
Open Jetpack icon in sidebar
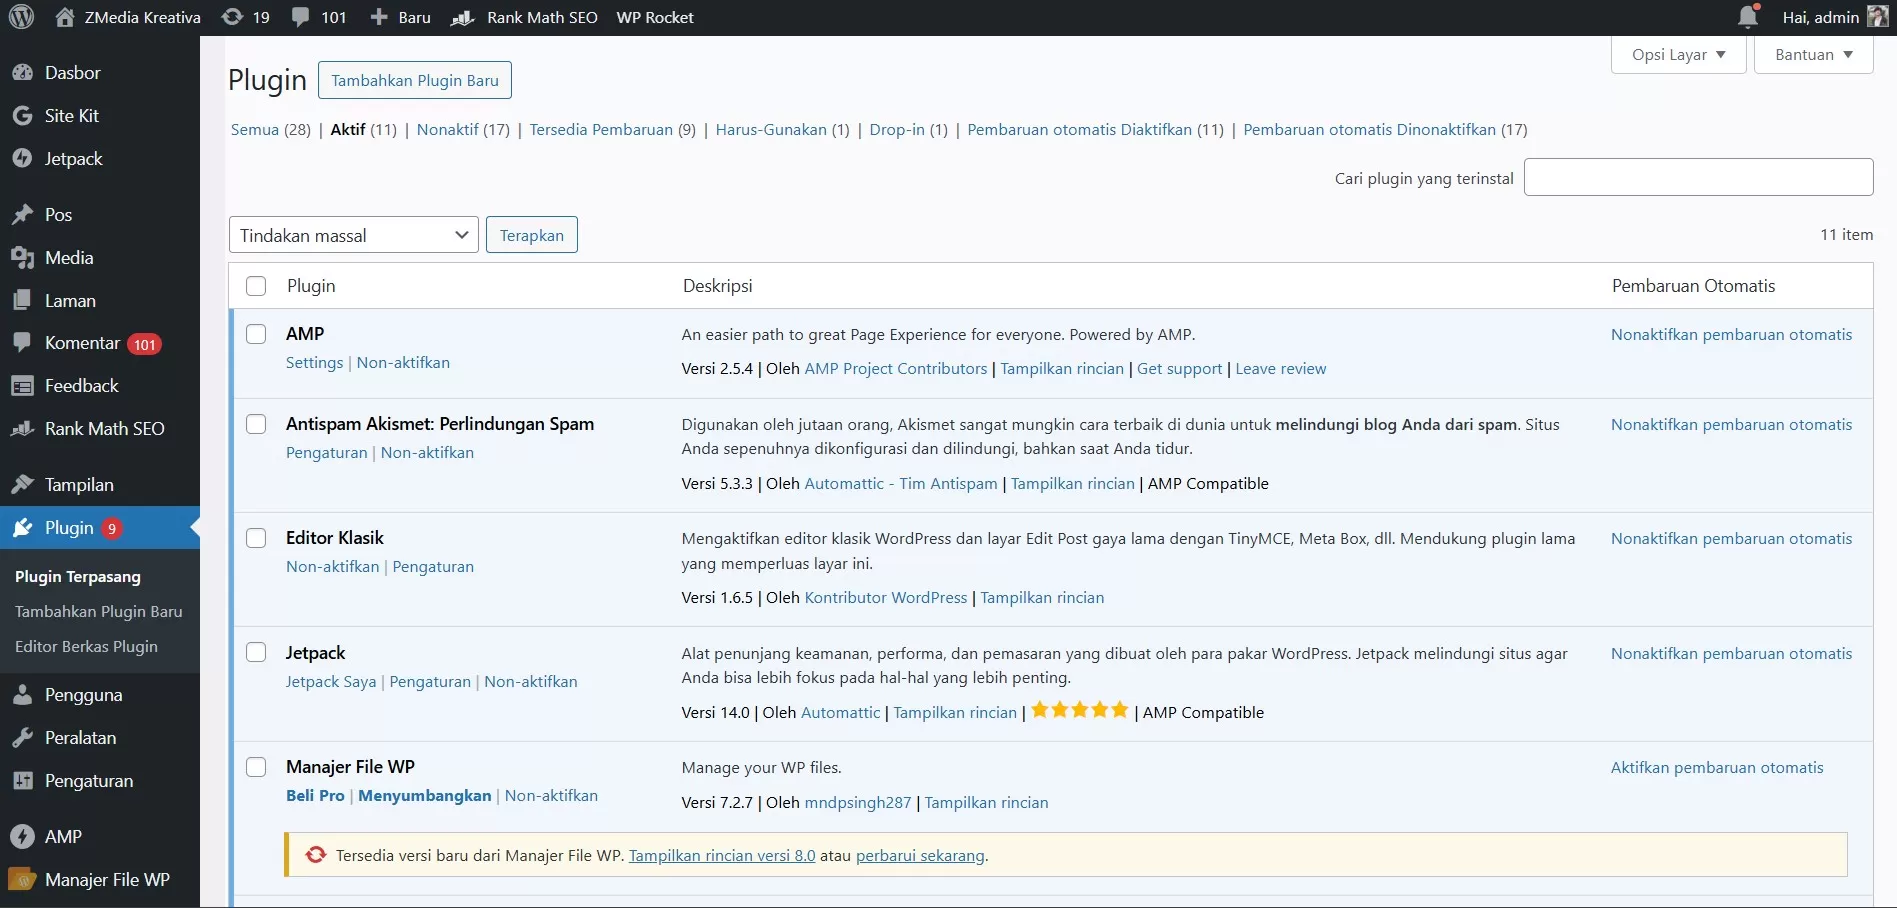22,159
